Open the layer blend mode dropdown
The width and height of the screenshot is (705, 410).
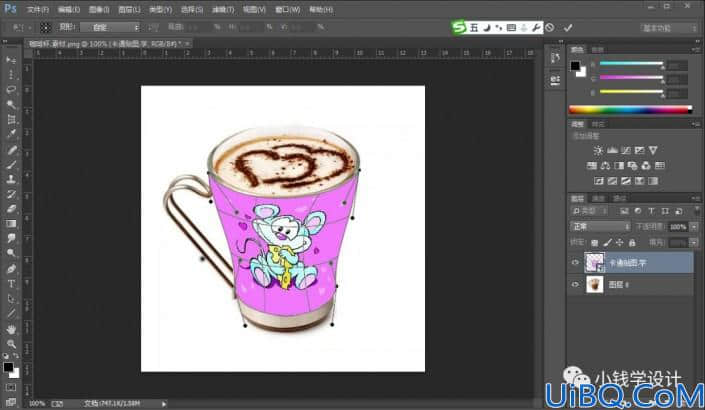click(600, 226)
